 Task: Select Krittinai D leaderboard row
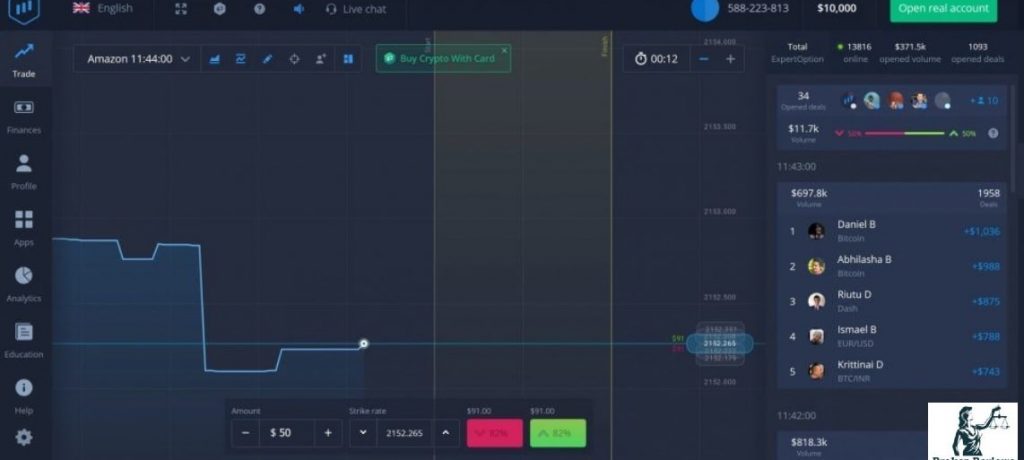(x=892, y=371)
